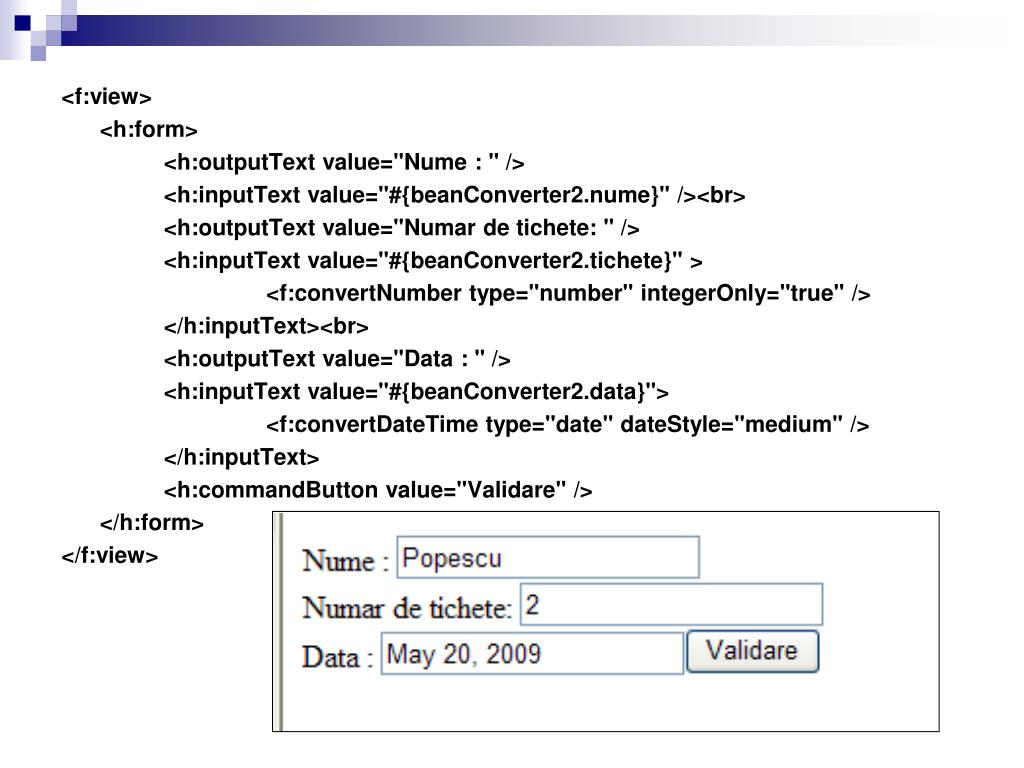Click the outputText line "Numar de tichete: "
The width and height of the screenshot is (1024, 768).
point(402,228)
